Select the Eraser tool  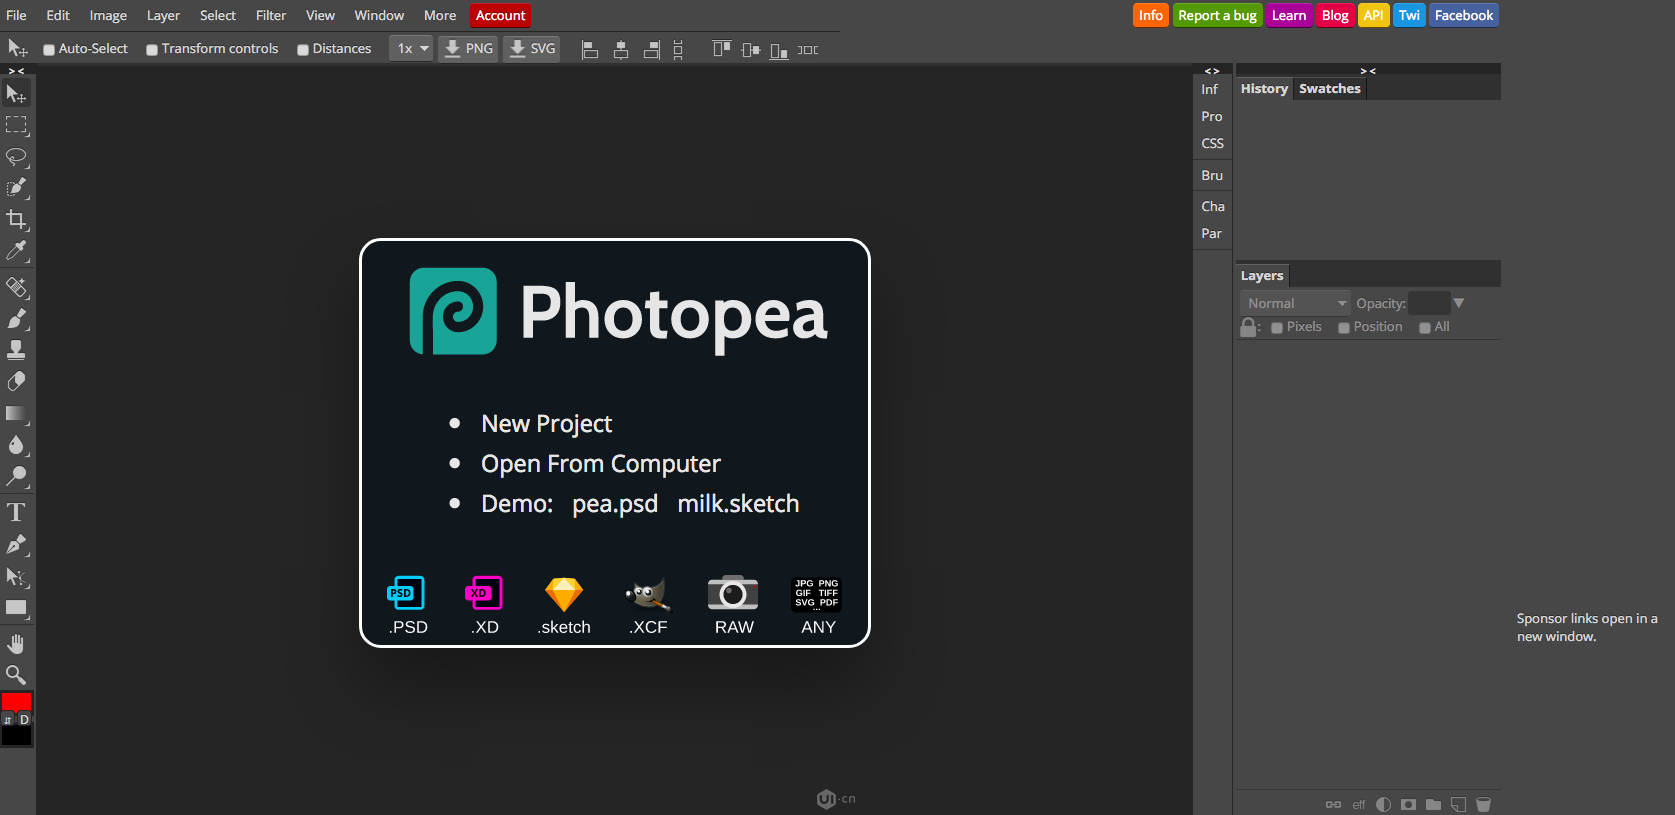point(16,381)
